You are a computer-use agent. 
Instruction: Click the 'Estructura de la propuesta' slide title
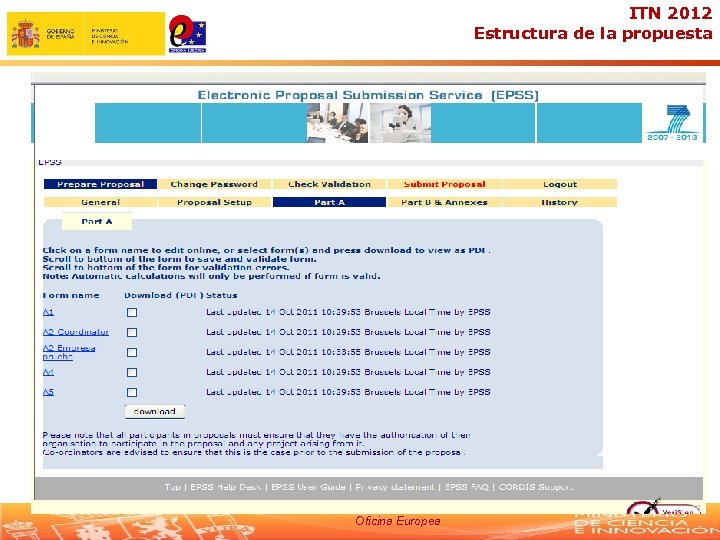(593, 33)
